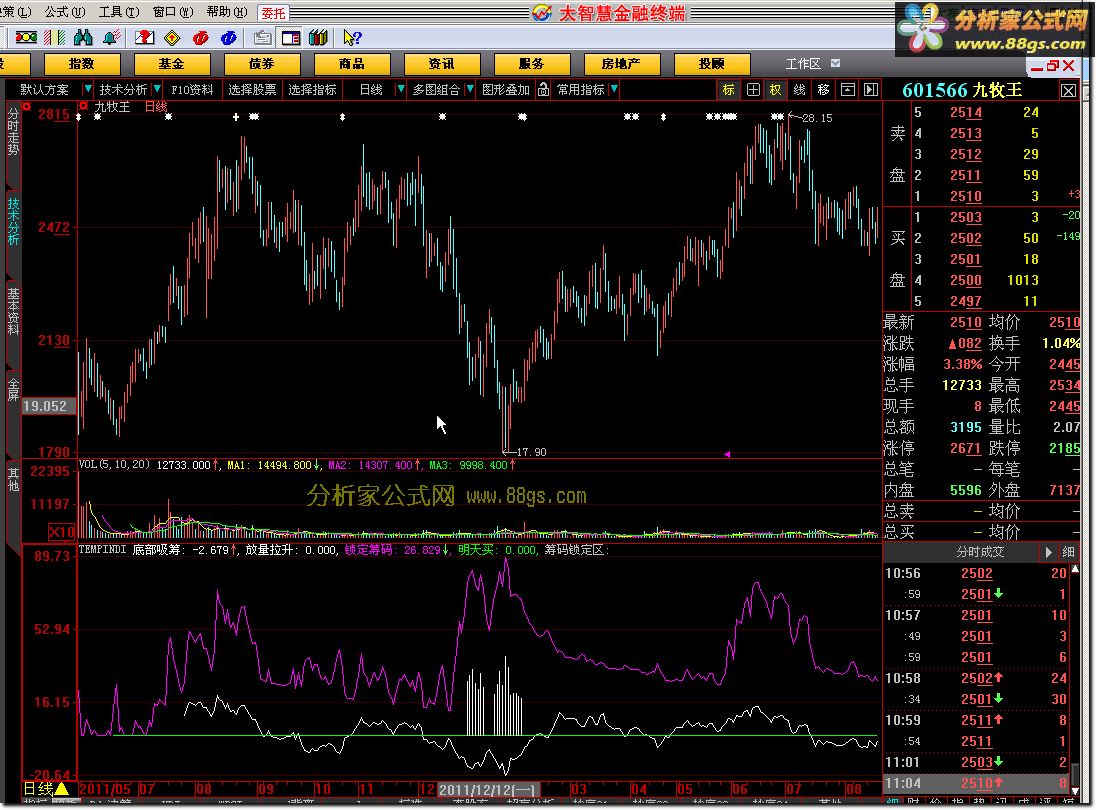The image size is (1097, 810).
Task: Click the window panel icon in chart toolbar
Action: [x=847, y=90]
